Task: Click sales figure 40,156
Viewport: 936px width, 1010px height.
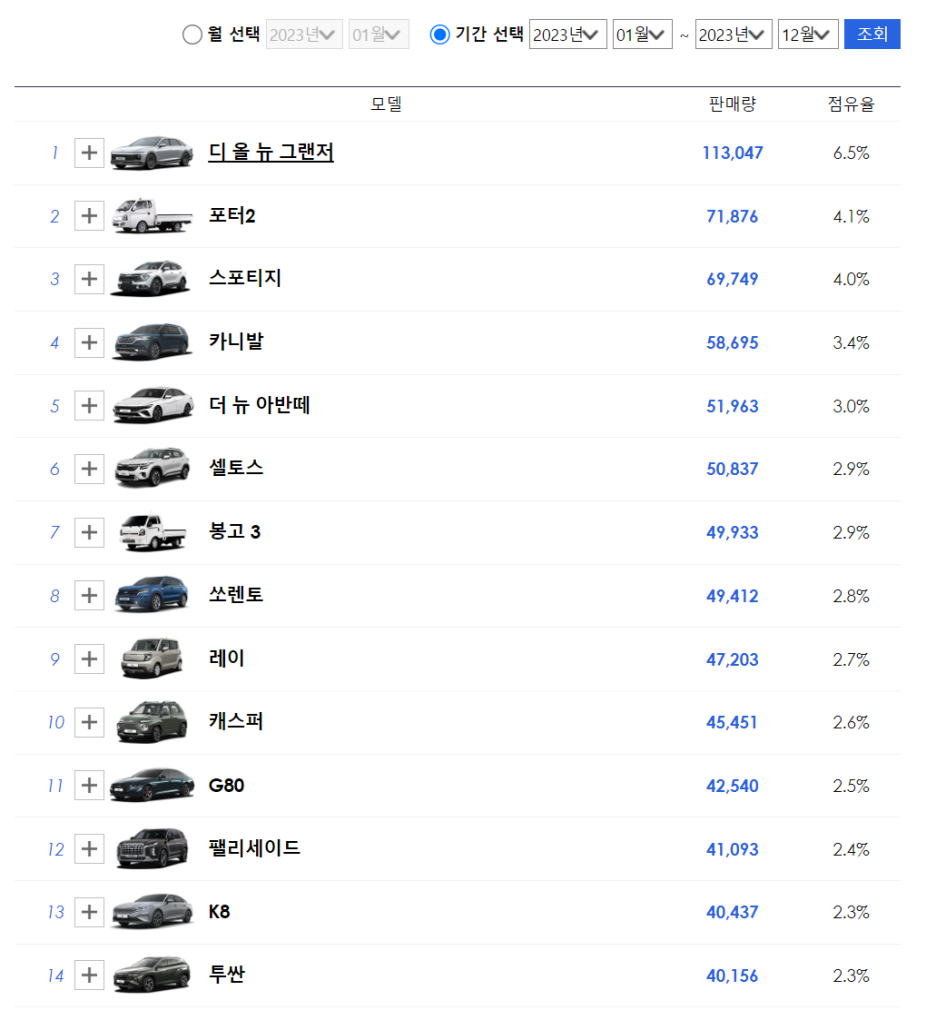Action: (x=732, y=975)
